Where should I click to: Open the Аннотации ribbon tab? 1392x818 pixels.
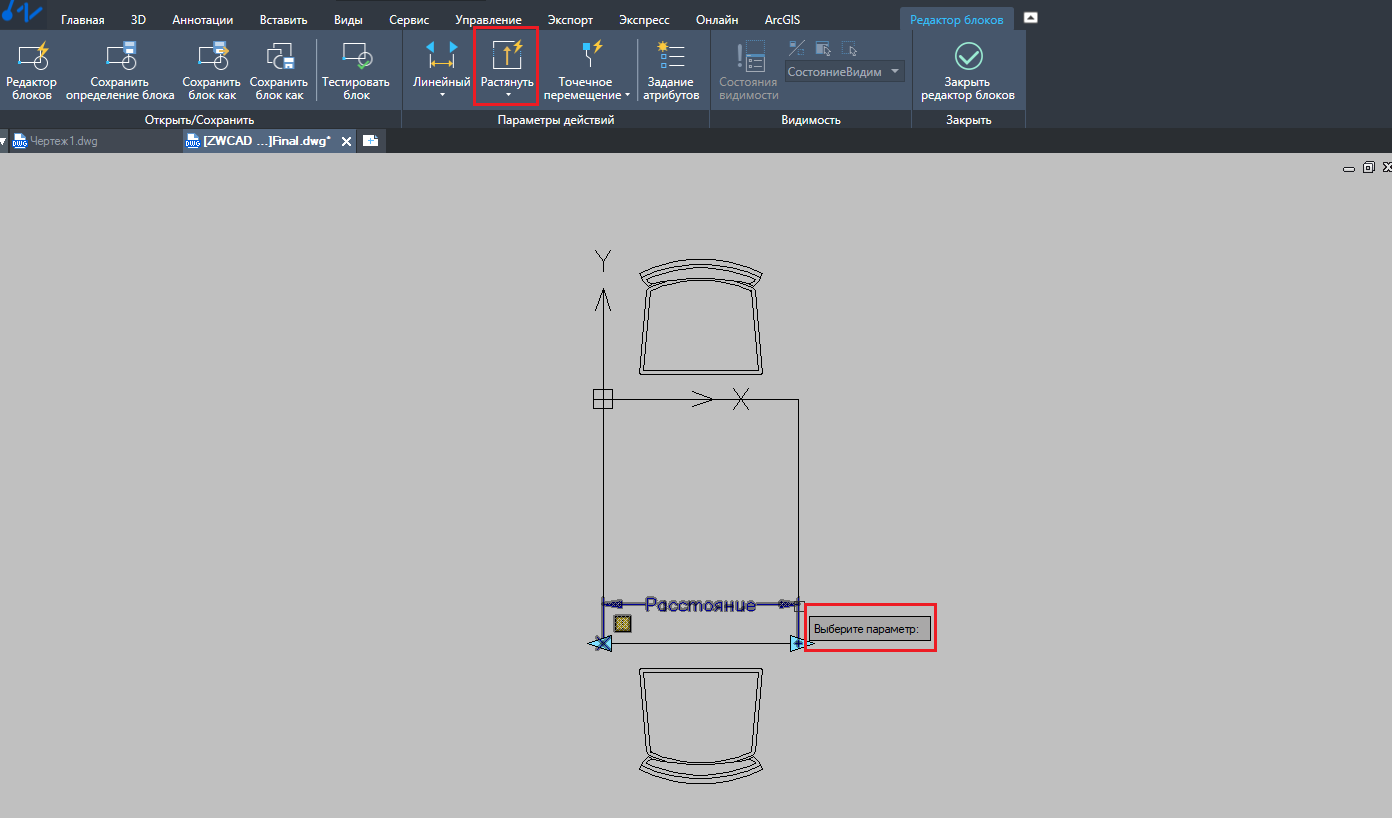coord(203,20)
